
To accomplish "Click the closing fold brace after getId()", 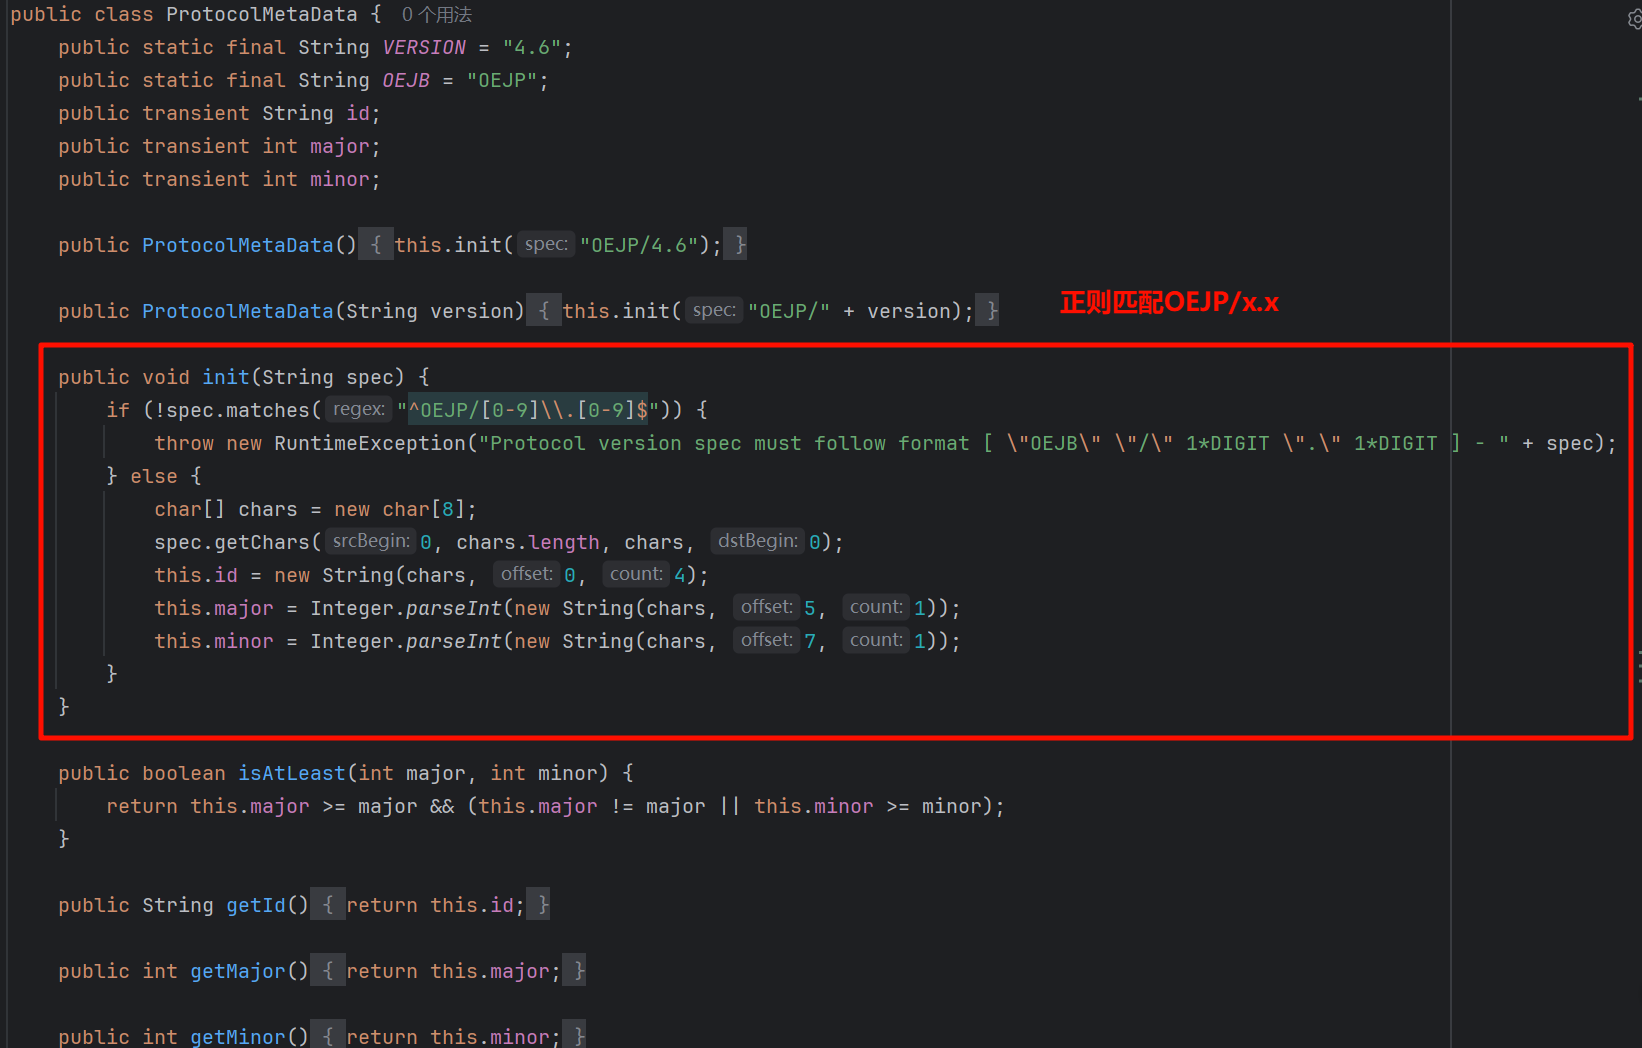I will pyautogui.click(x=543, y=905).
